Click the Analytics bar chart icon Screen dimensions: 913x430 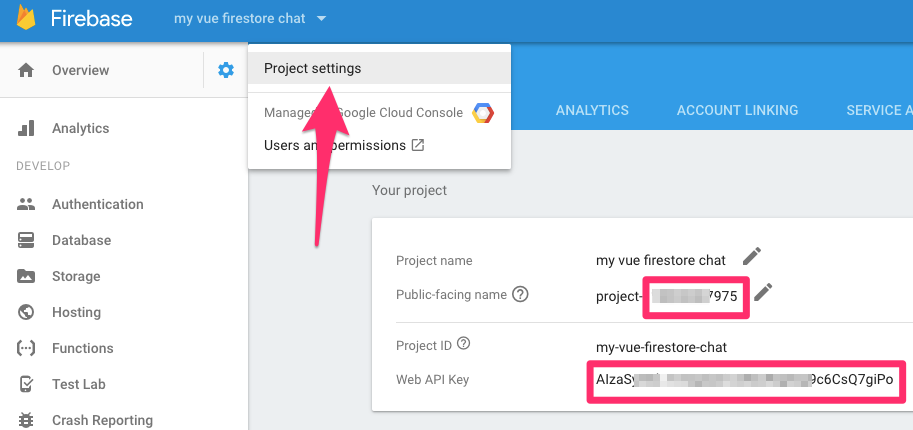click(27, 128)
